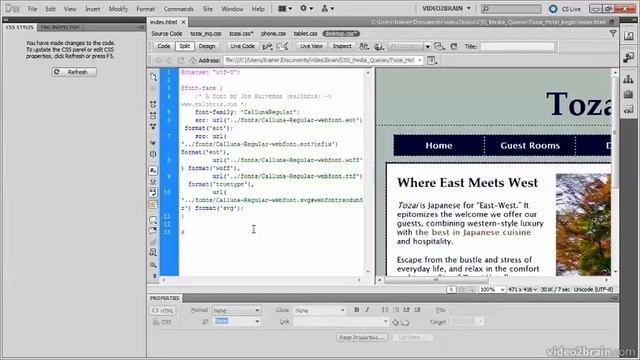Viewport: 640px width, 360px height.
Task: Select the HTML mode in Properties
Action: (x=162, y=311)
